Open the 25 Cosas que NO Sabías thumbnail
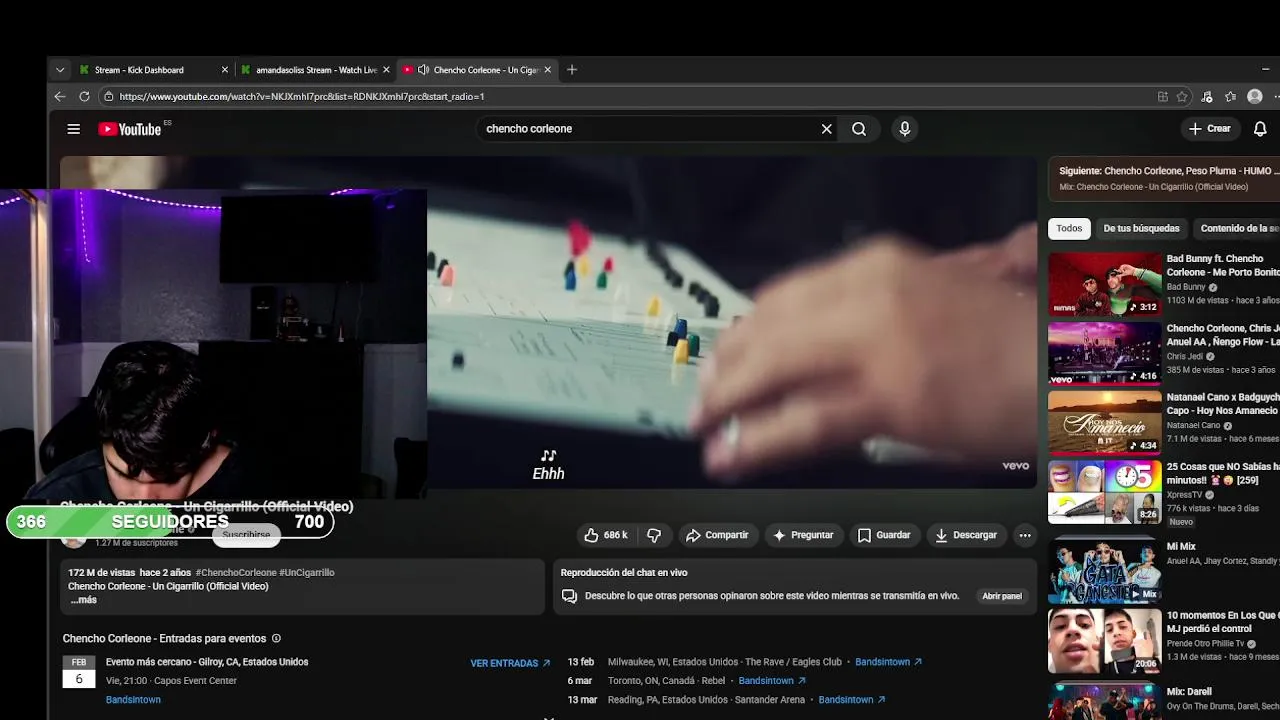 1104,491
